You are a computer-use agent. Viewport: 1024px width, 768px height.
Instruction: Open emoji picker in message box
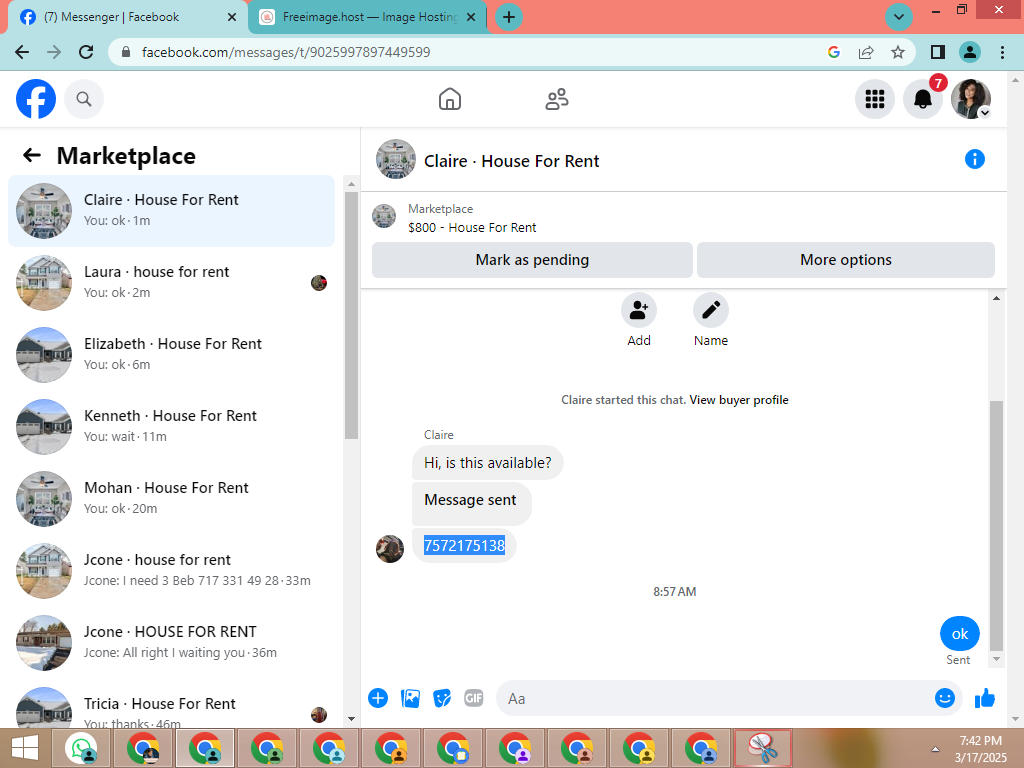coord(944,698)
